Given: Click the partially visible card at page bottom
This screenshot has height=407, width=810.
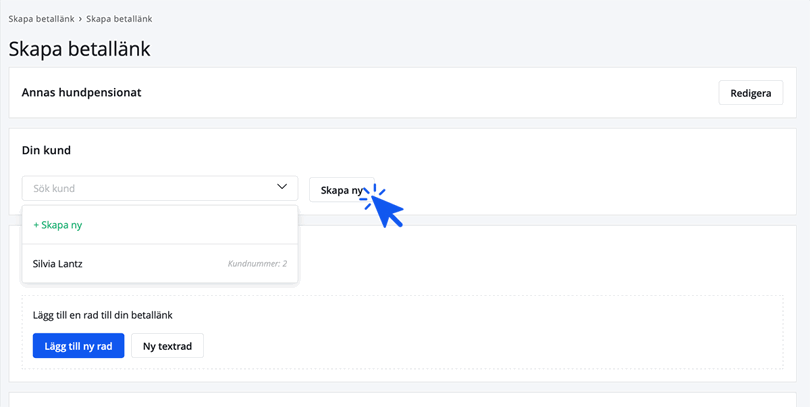Looking at the screenshot, I should (402, 400).
